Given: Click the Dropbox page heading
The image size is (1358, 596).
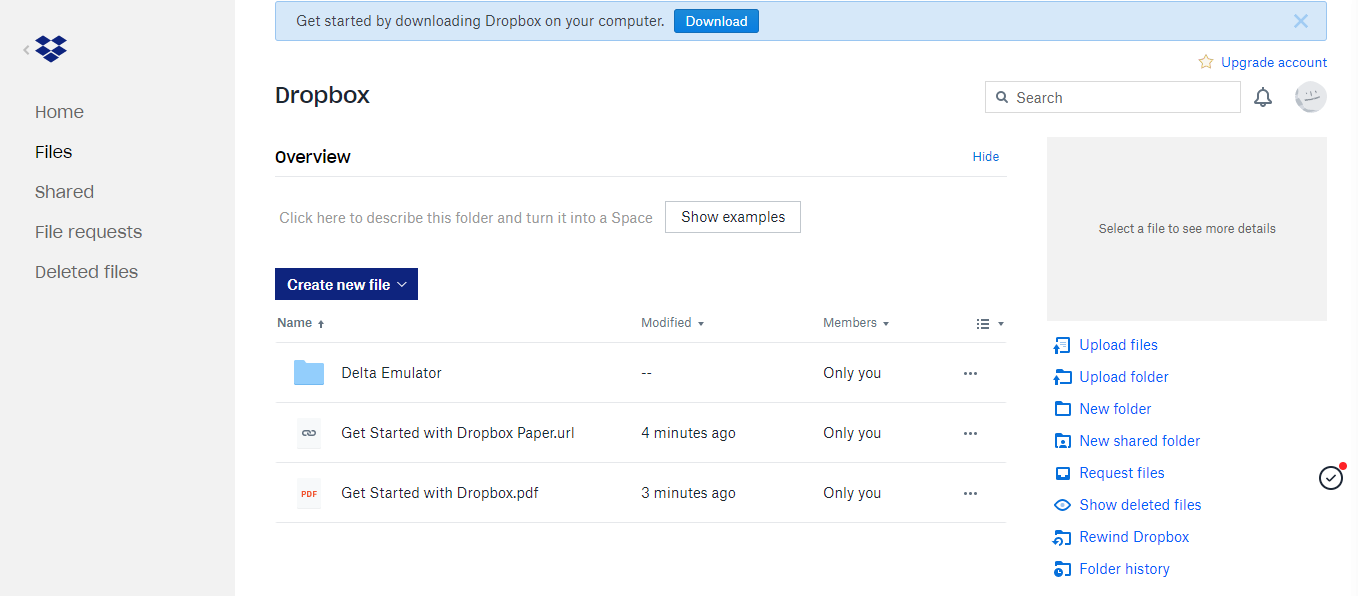Looking at the screenshot, I should click(322, 95).
